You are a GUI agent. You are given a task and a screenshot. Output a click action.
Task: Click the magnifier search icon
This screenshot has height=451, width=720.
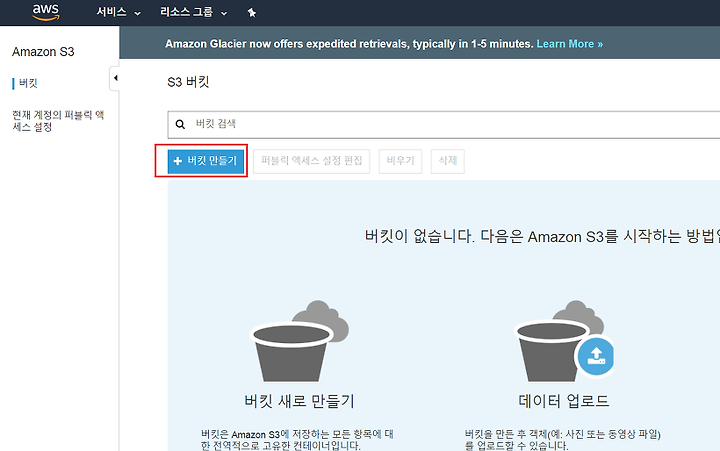pos(180,124)
